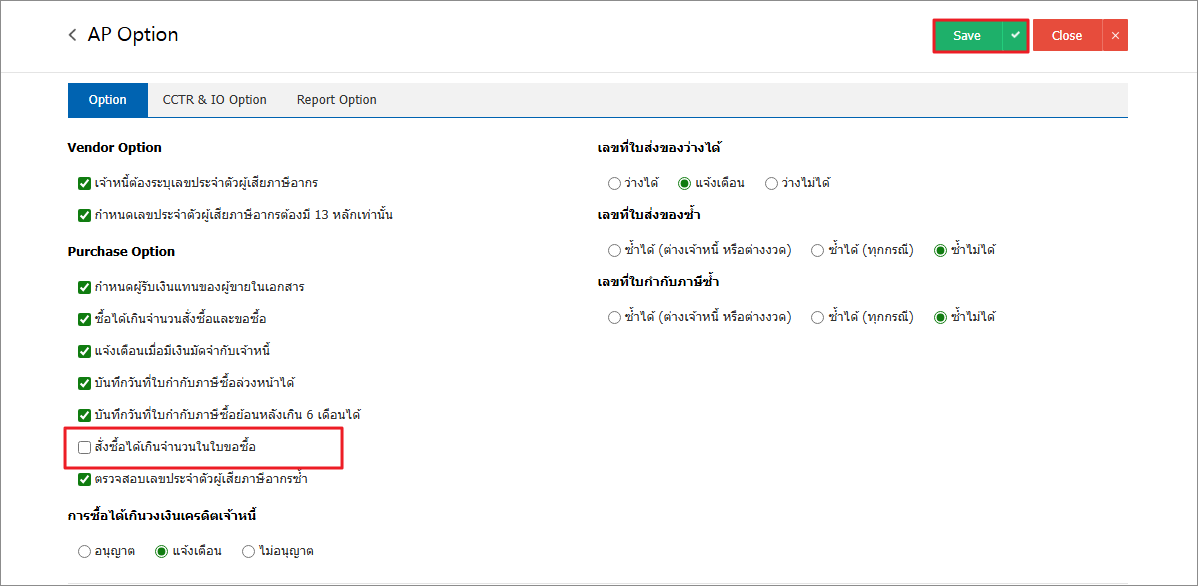Select ซ้ำได้ (ต่างเจ้าหนี้ หรือต่างงวด) under เลขที่ใบกำกับภาษีซ้ำ
Screen dimensions: 1198x586
click(x=614, y=317)
